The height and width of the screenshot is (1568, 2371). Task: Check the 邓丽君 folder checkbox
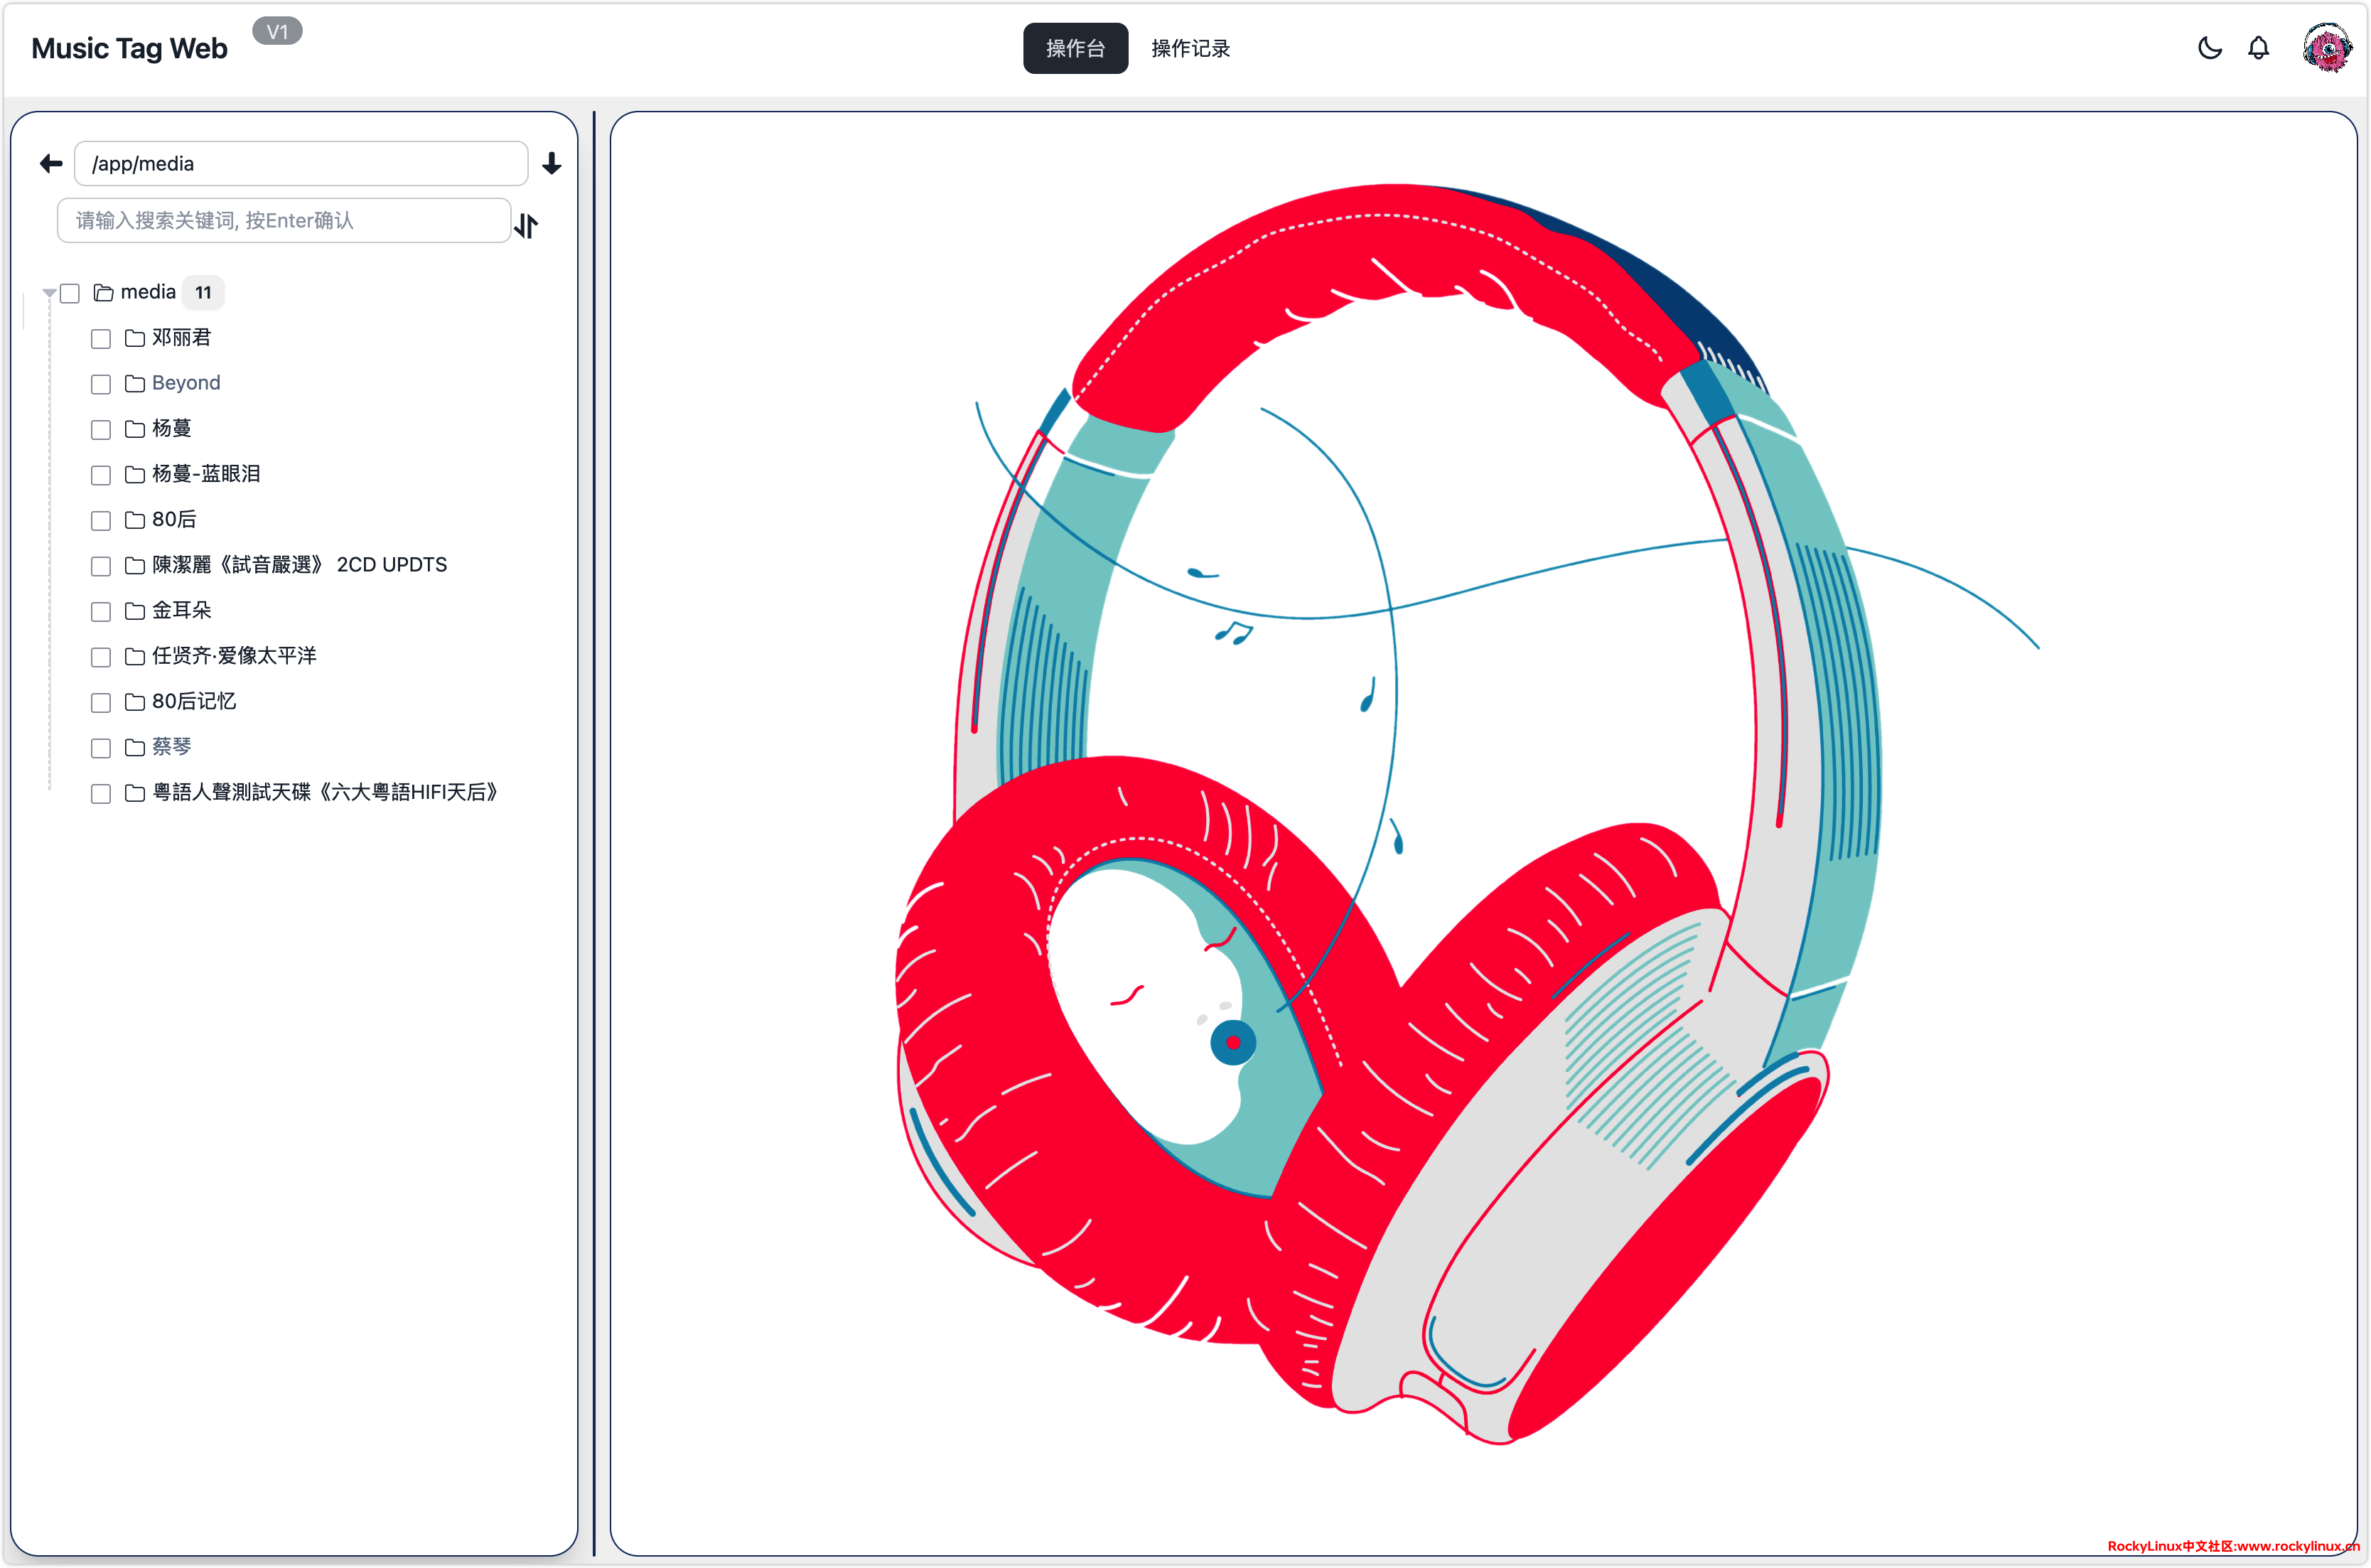tap(101, 339)
